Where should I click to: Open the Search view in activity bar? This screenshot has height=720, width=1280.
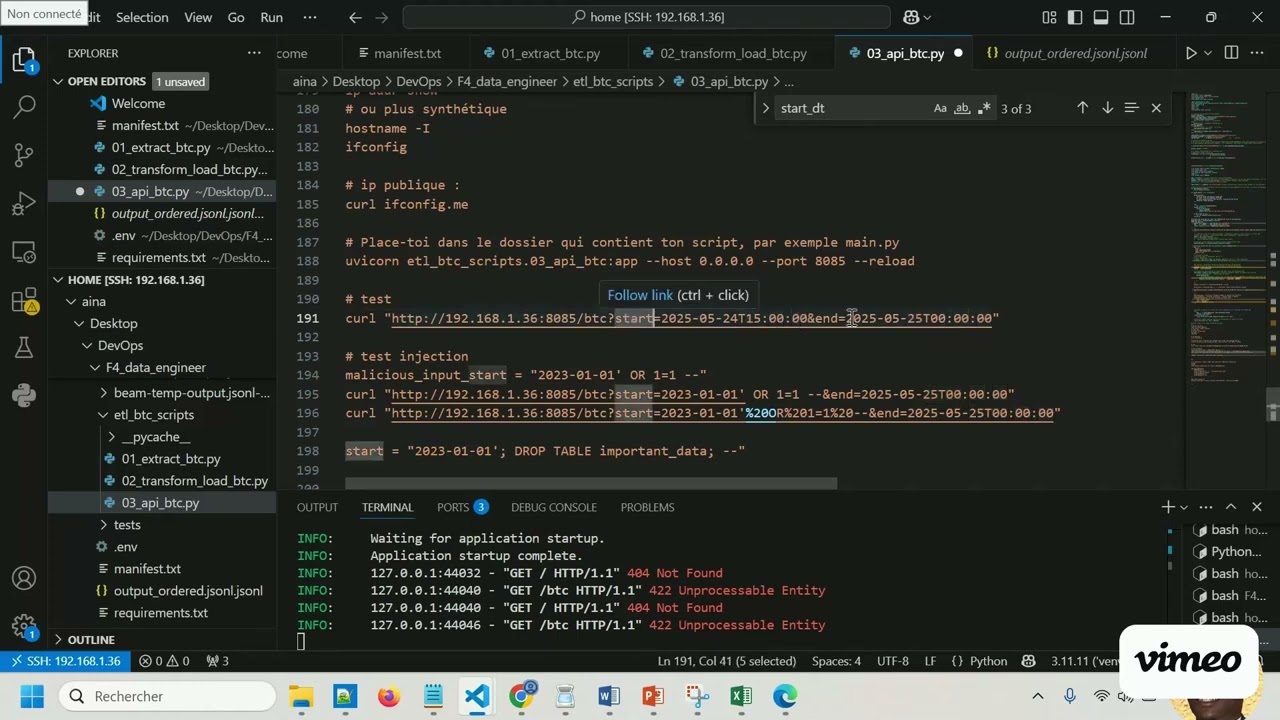point(24,106)
